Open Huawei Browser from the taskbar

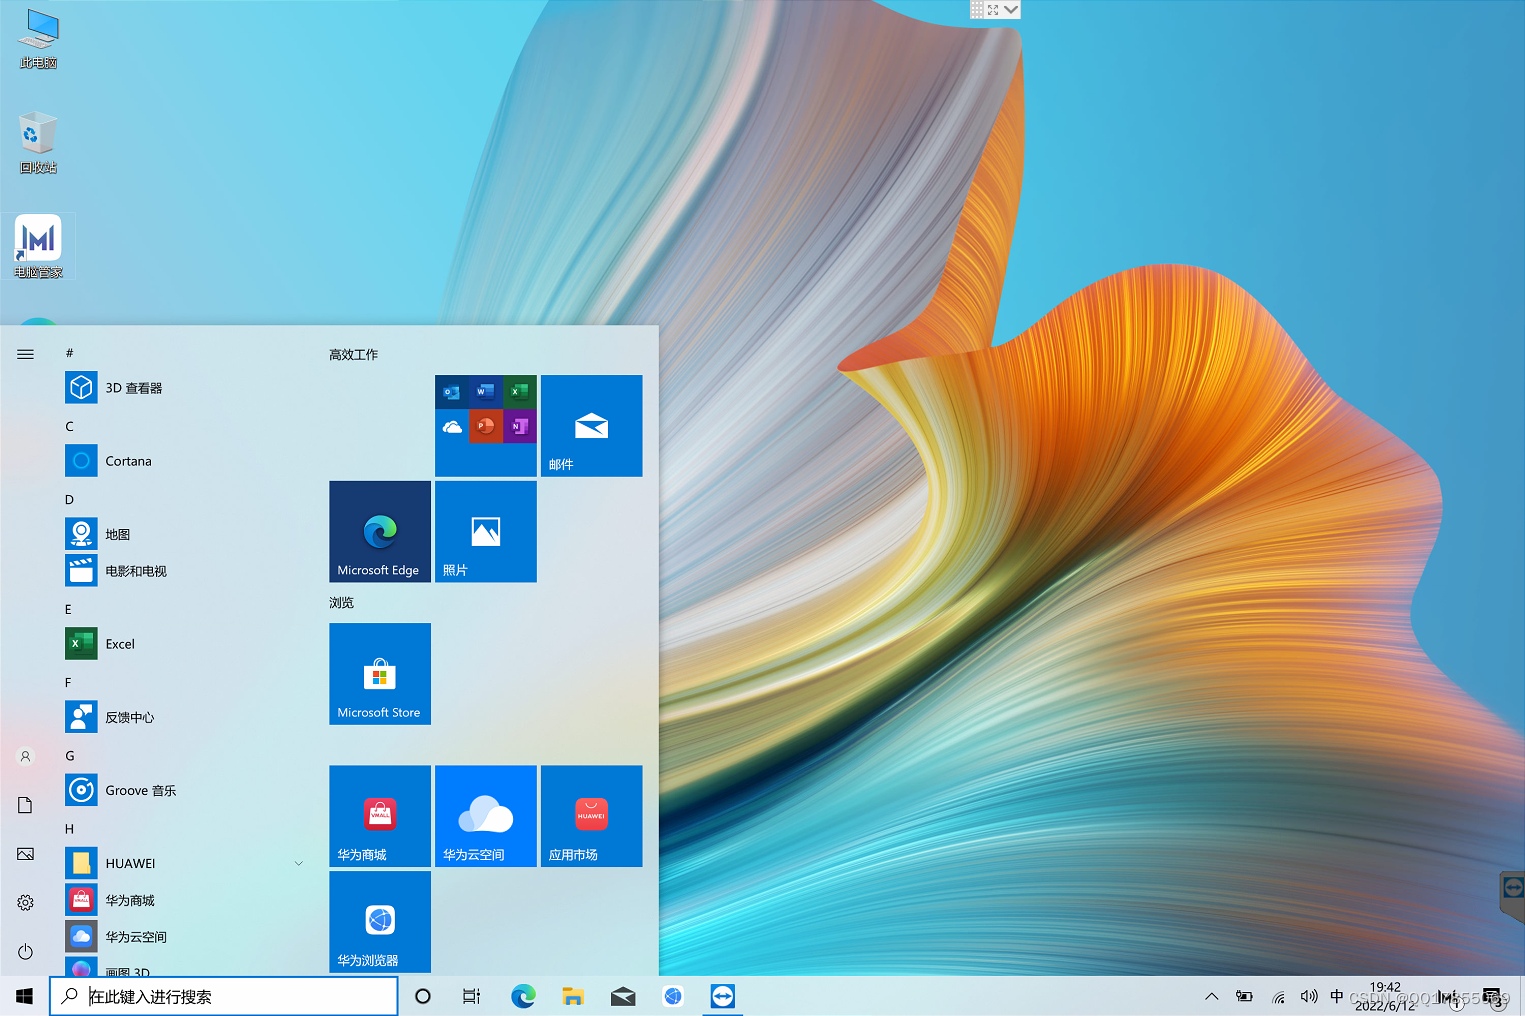click(x=673, y=996)
